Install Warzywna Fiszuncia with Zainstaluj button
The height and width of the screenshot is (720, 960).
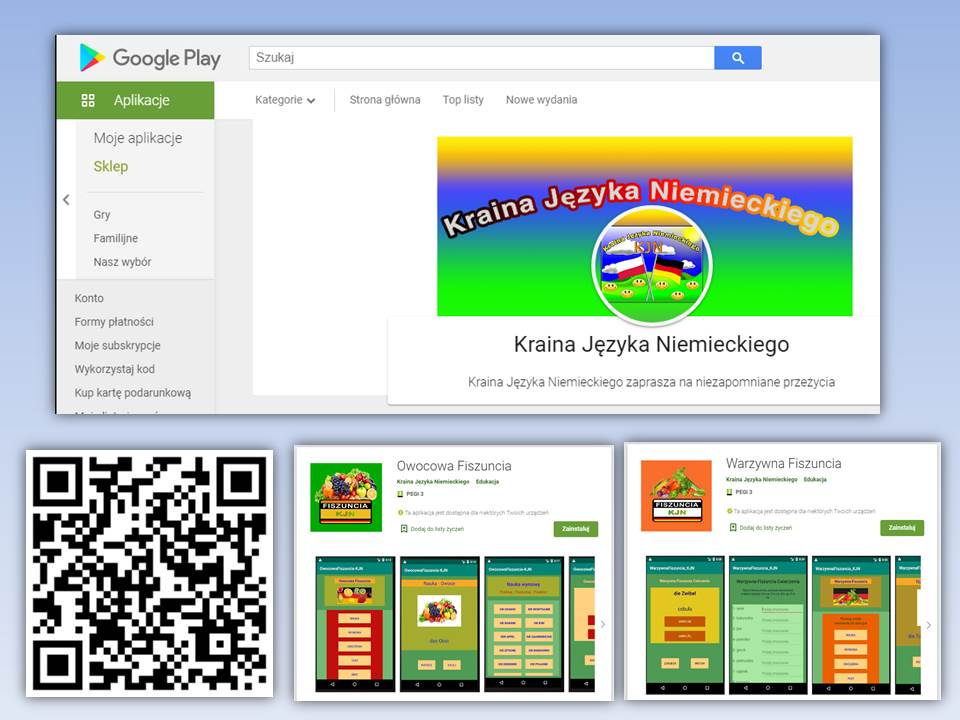click(x=902, y=527)
